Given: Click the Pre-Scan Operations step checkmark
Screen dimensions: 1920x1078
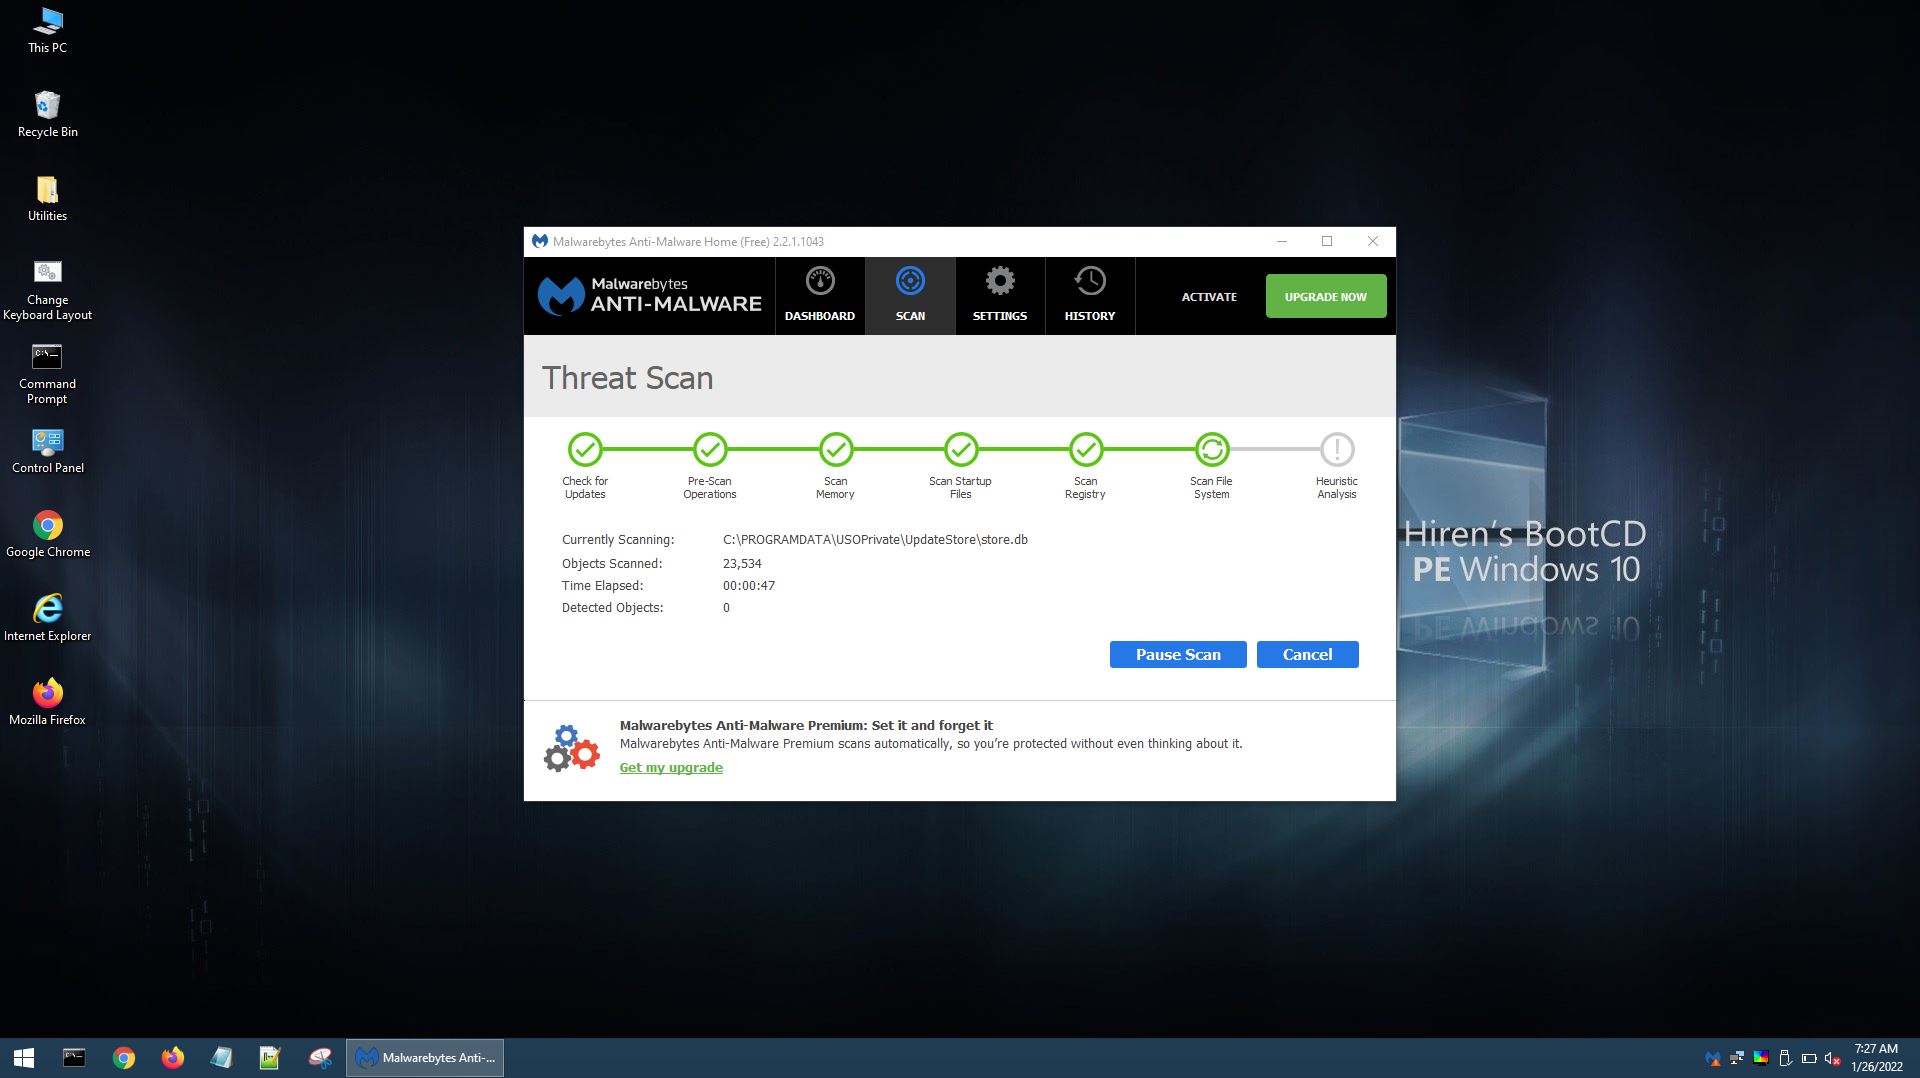Looking at the screenshot, I should pos(710,450).
